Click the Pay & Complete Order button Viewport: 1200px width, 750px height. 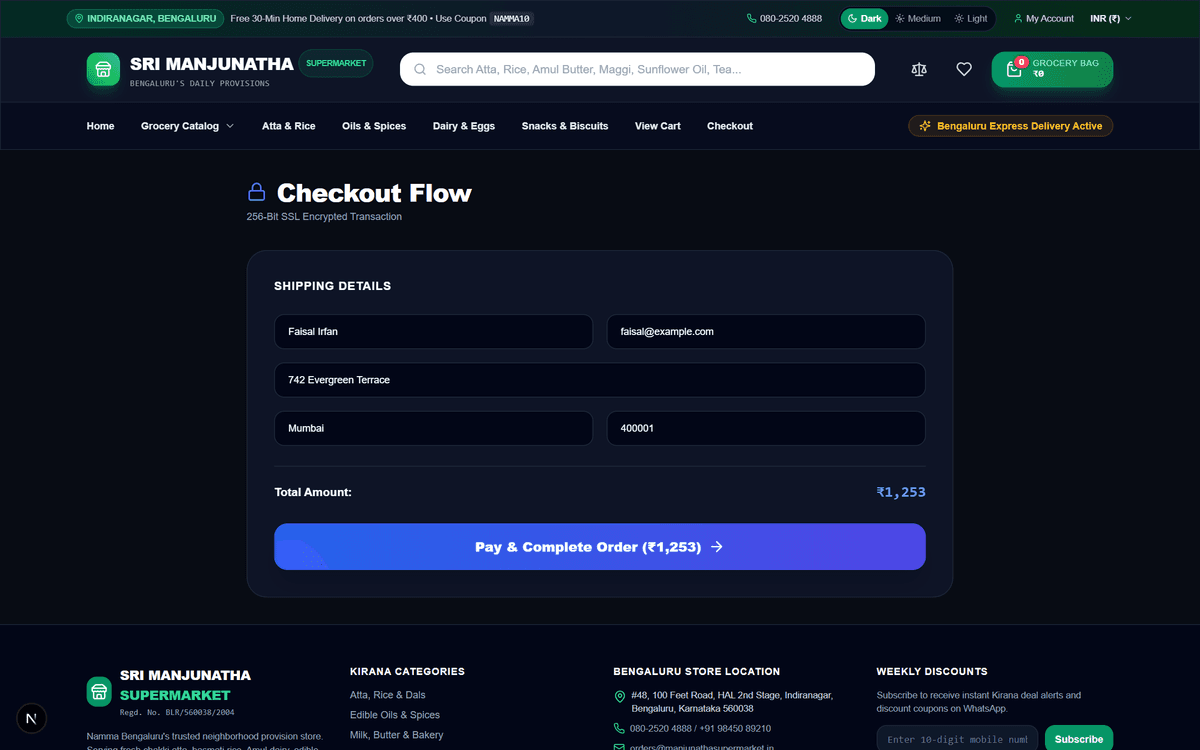(600, 547)
